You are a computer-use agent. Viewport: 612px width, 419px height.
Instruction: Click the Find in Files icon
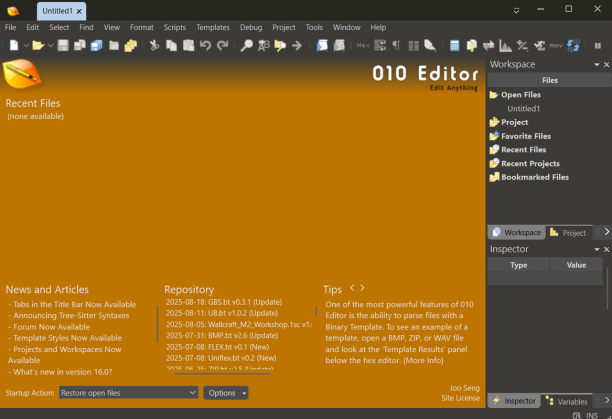[x=280, y=46]
